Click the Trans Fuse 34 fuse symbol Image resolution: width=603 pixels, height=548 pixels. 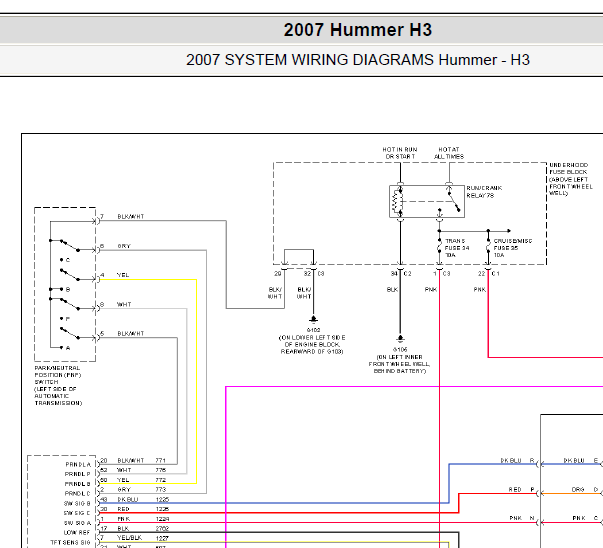click(x=439, y=248)
